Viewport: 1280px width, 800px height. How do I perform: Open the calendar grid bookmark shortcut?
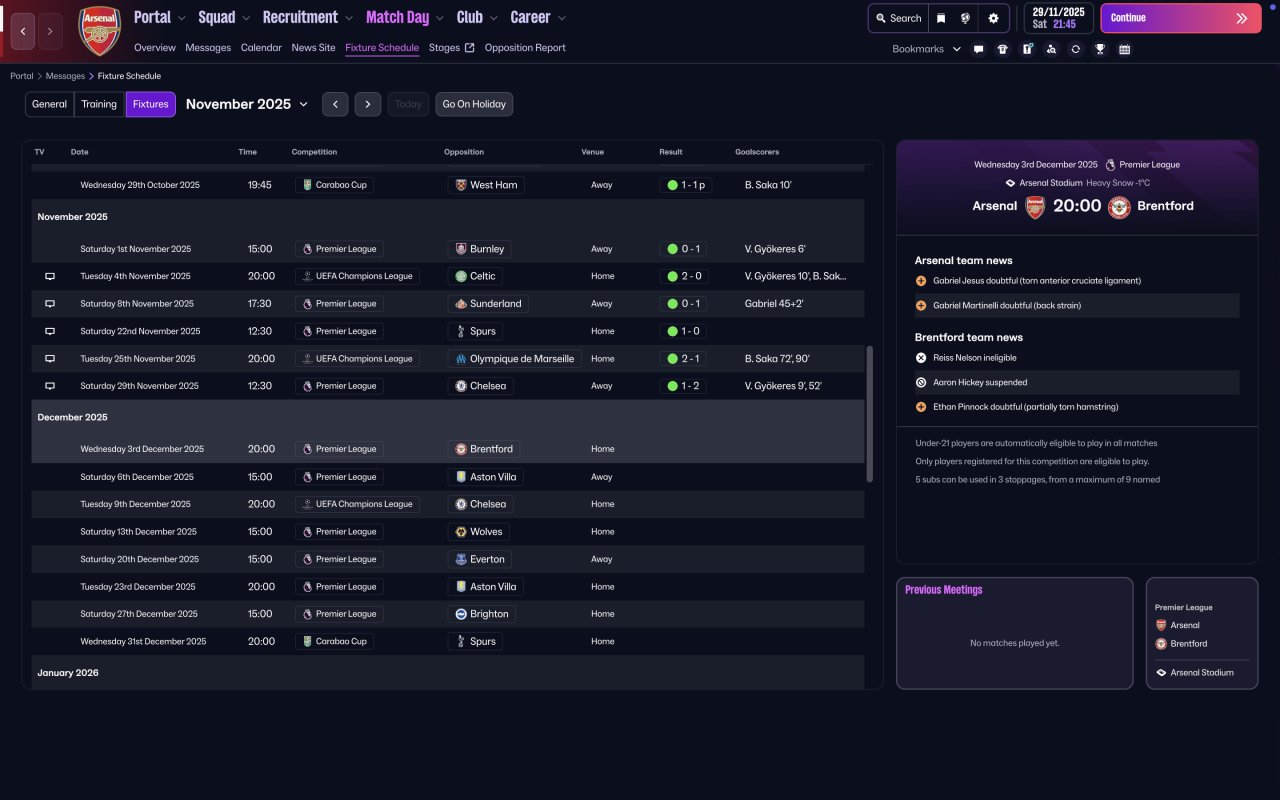pos(1124,49)
